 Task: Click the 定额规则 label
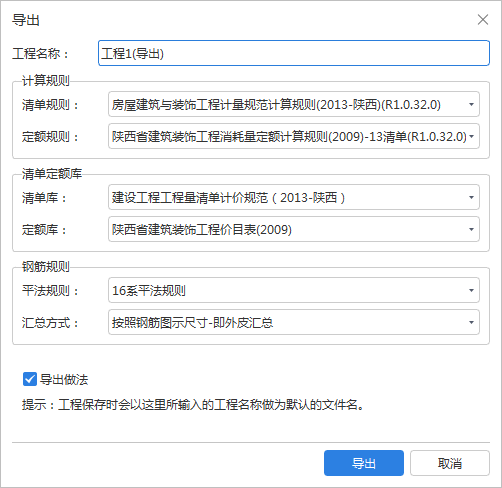point(50,137)
